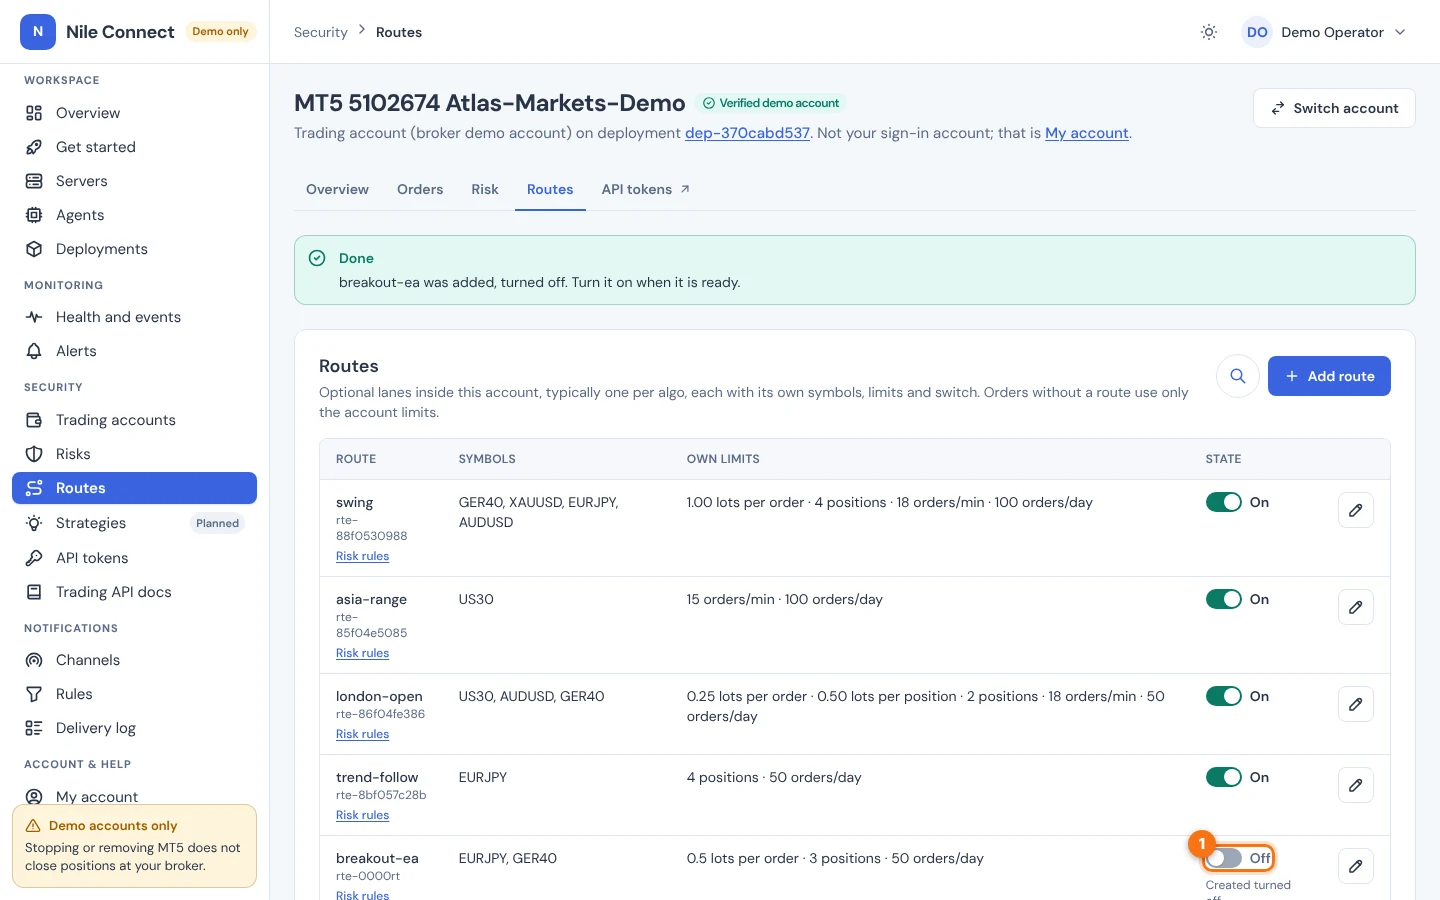Open Channels under Notifications
This screenshot has height=900, width=1440.
(x=134, y=660)
